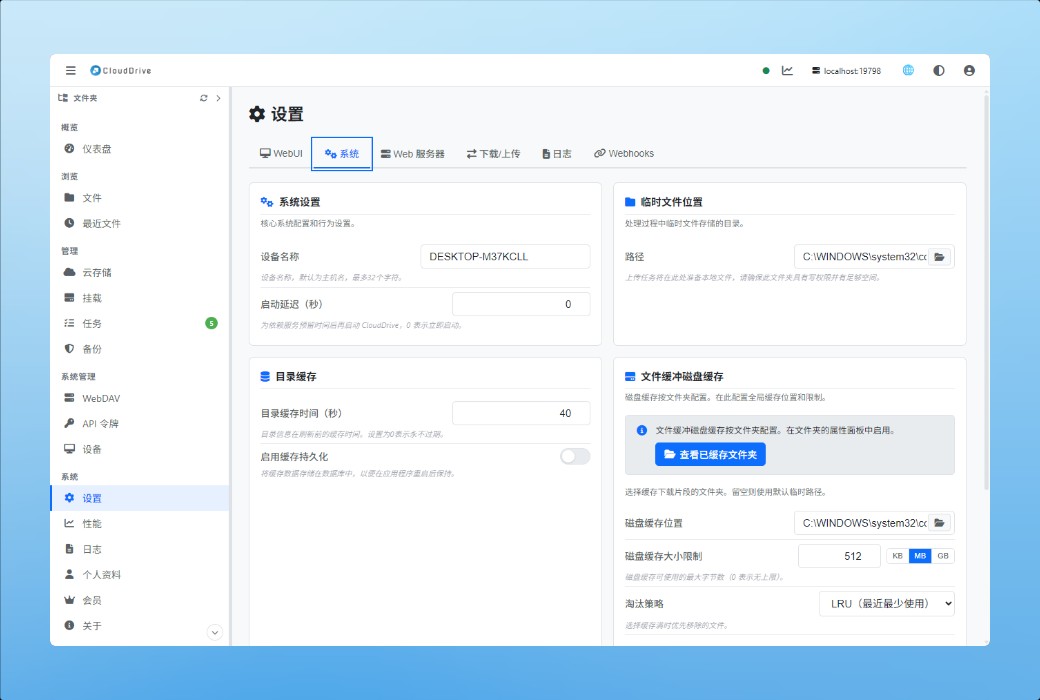The image size is (1040, 700).
Task: Open 设备 devices page
Action: pyautogui.click(x=140, y=449)
